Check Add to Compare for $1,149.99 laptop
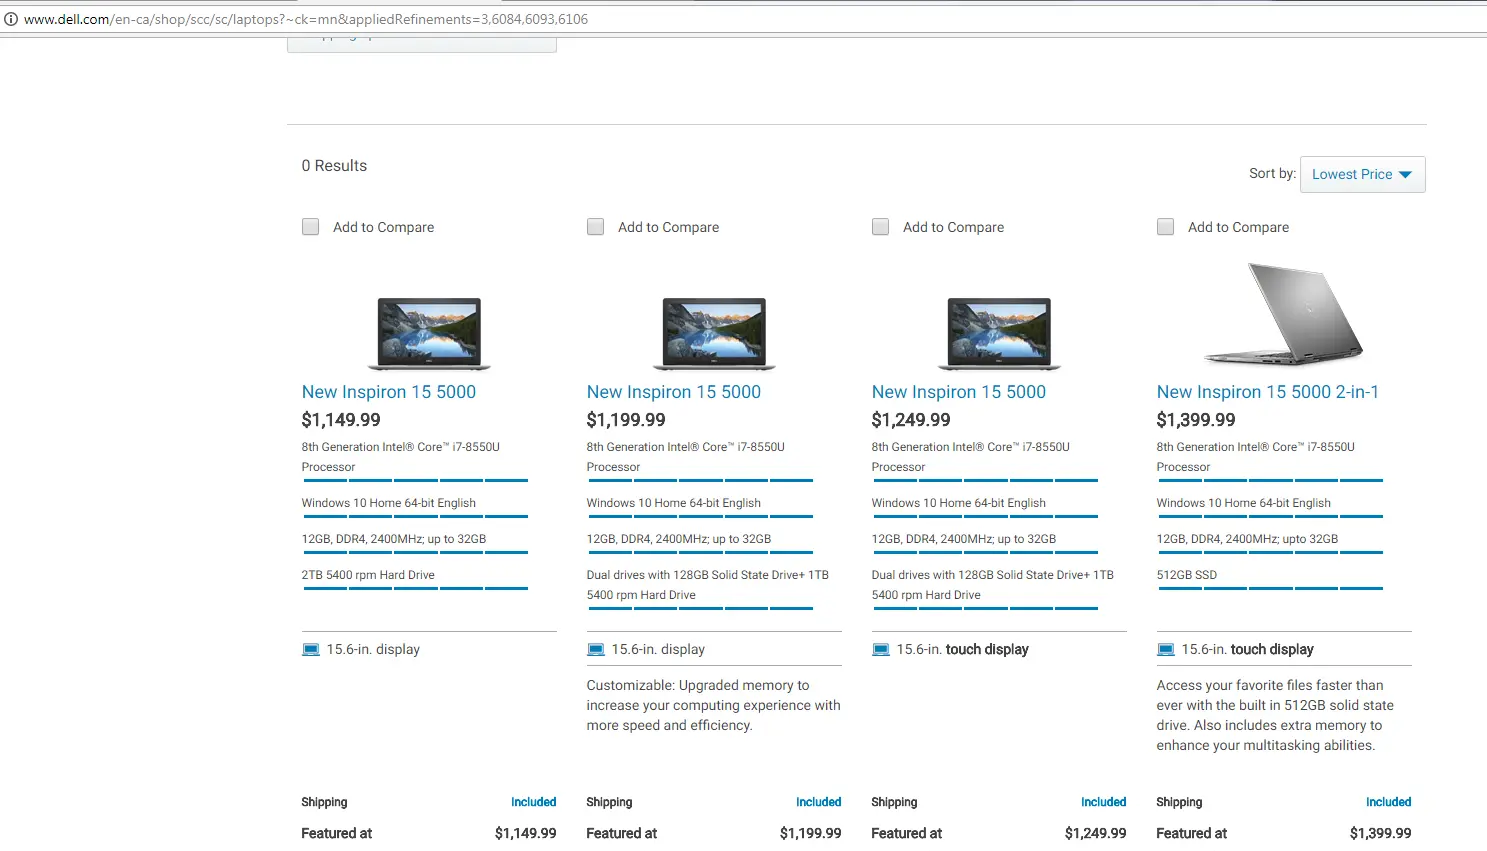The width and height of the screenshot is (1487, 851). tap(311, 227)
